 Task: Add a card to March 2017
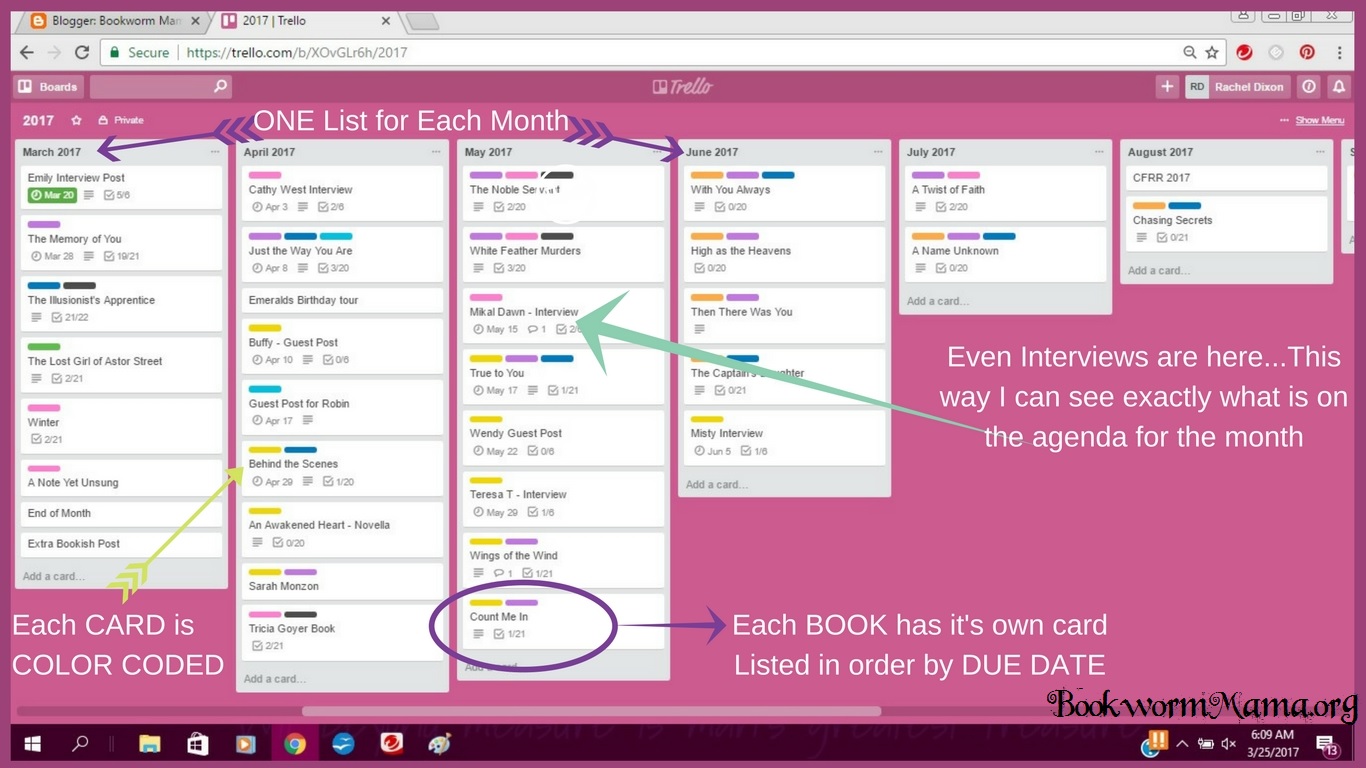[x=54, y=576]
